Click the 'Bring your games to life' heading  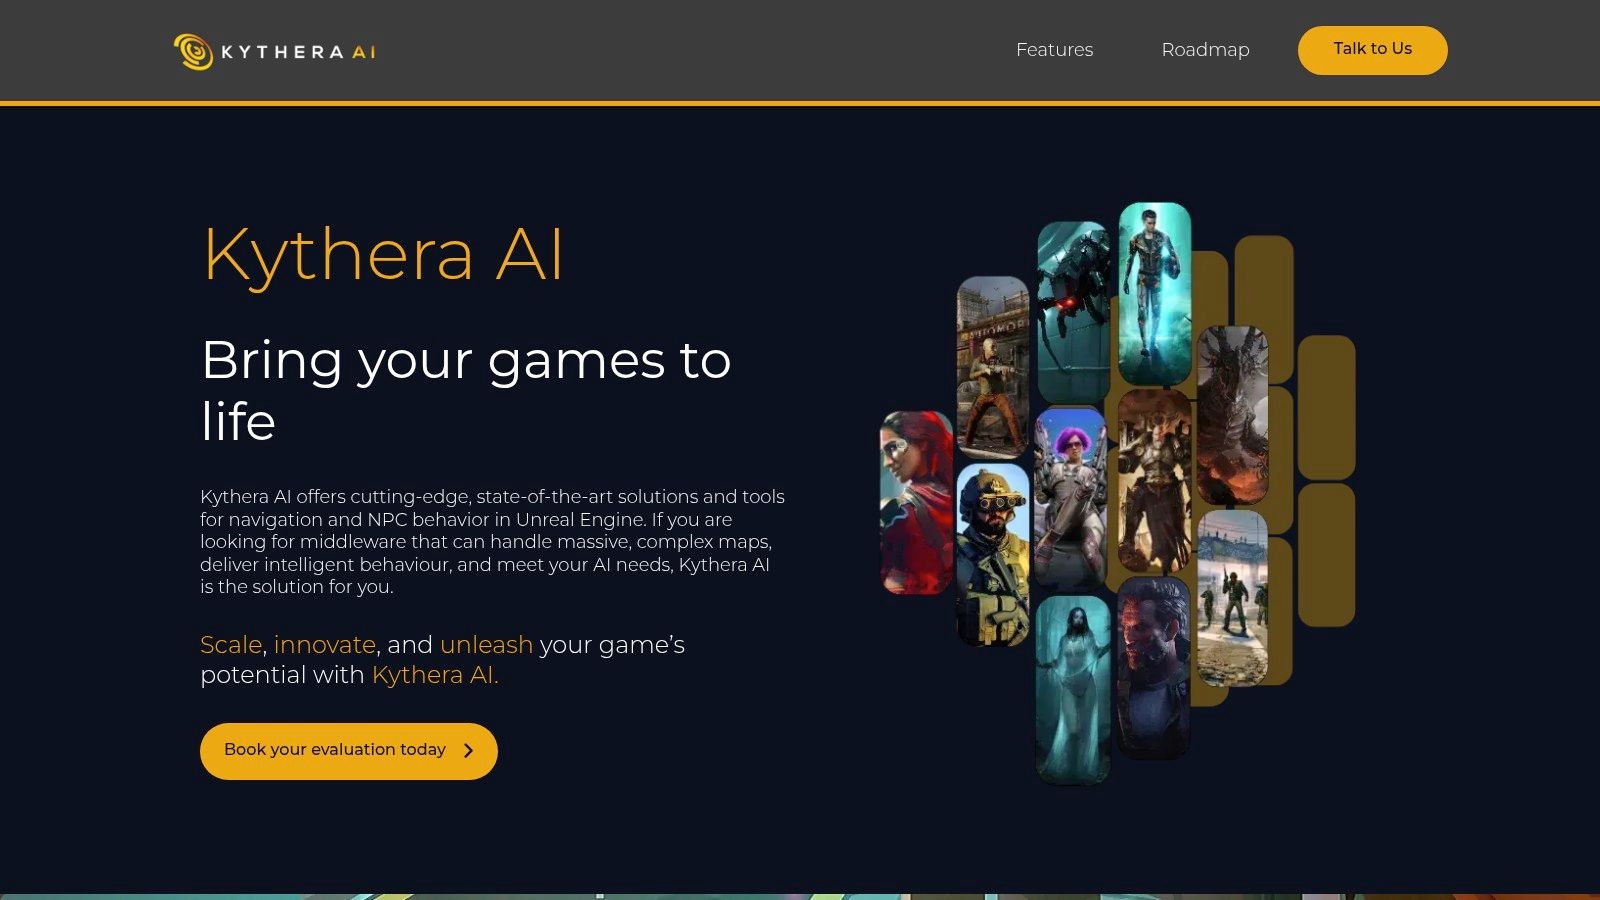pyautogui.click(x=466, y=390)
